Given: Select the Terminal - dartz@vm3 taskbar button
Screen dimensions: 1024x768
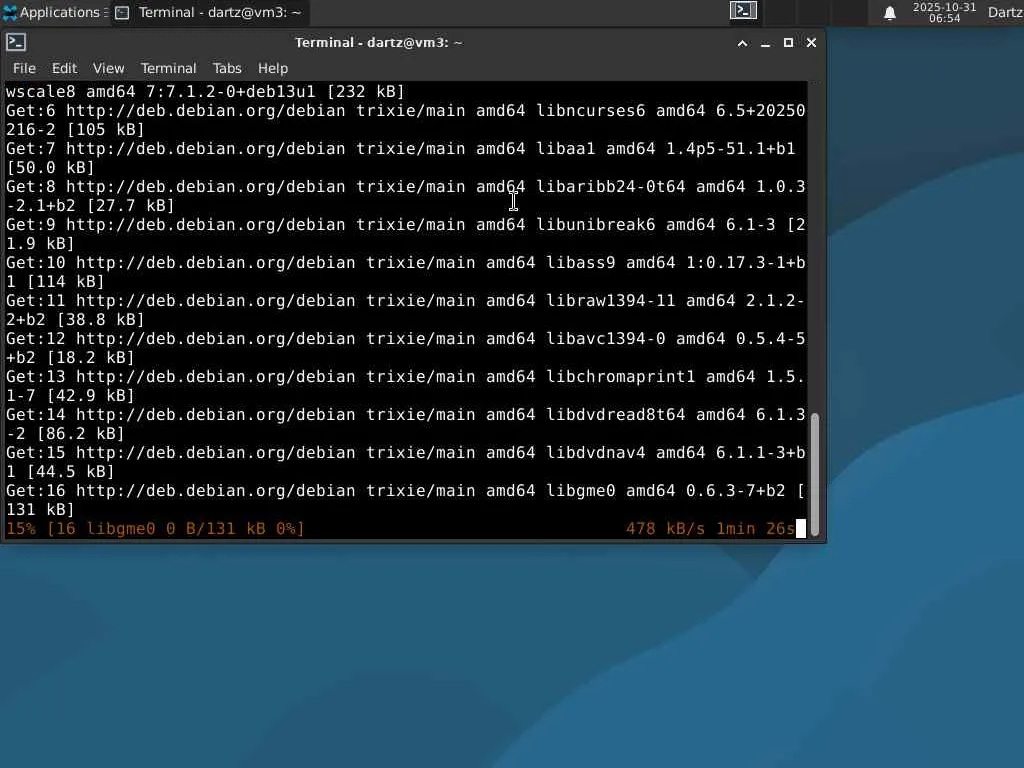Looking at the screenshot, I should 210,12.
